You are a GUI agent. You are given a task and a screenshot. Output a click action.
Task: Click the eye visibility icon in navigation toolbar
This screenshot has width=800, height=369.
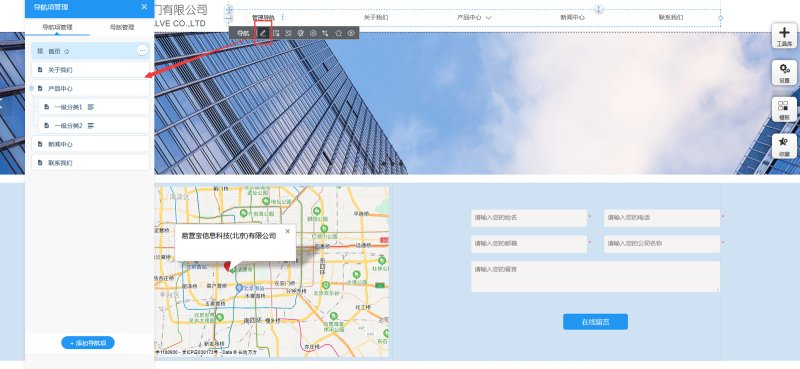tap(351, 33)
